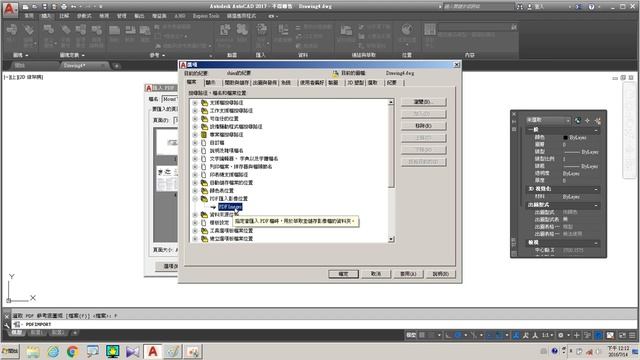The image size is (640, 360).
Task: Click the 套用(A) apply button
Action: coord(408,274)
